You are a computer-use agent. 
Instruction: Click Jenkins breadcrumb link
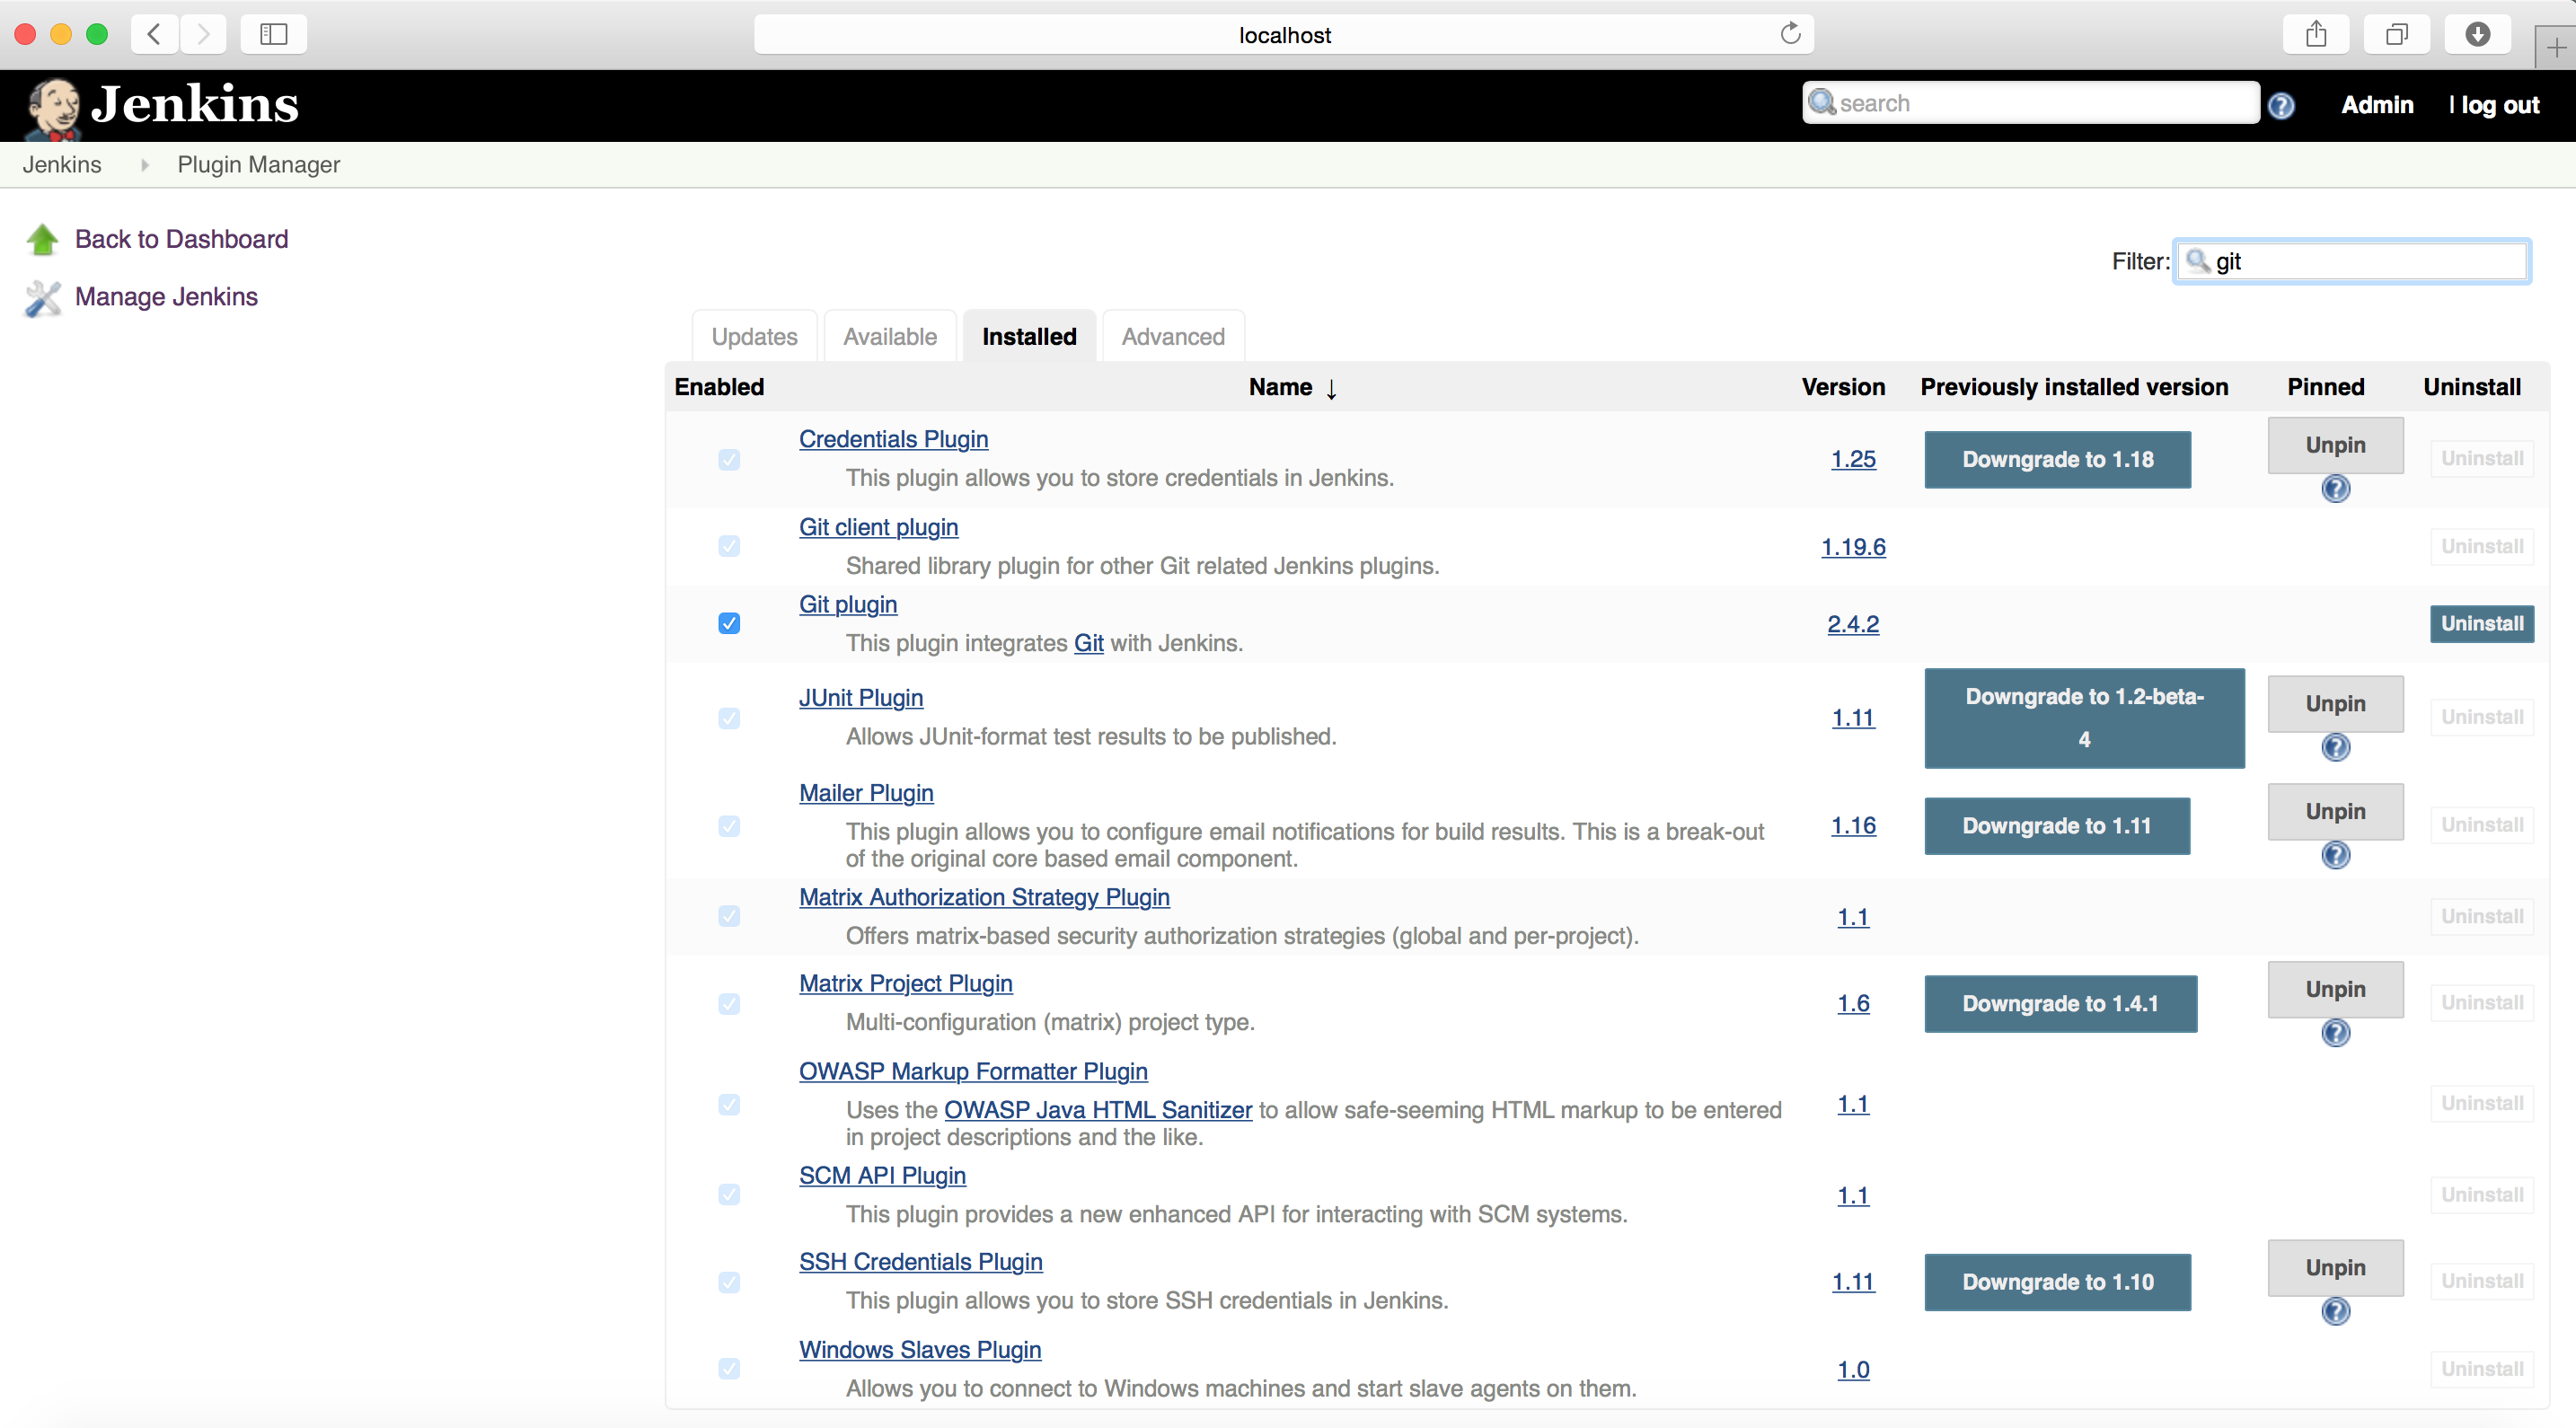click(x=62, y=165)
